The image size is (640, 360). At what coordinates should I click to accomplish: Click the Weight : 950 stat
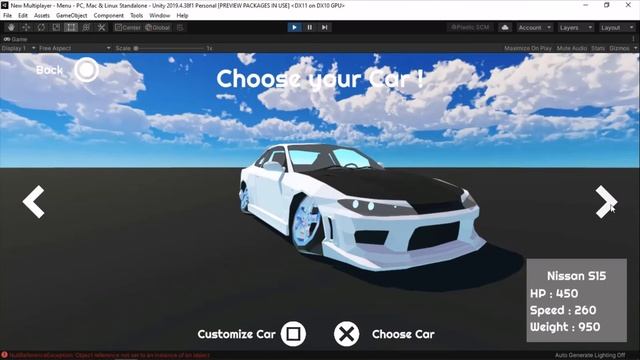(x=565, y=327)
